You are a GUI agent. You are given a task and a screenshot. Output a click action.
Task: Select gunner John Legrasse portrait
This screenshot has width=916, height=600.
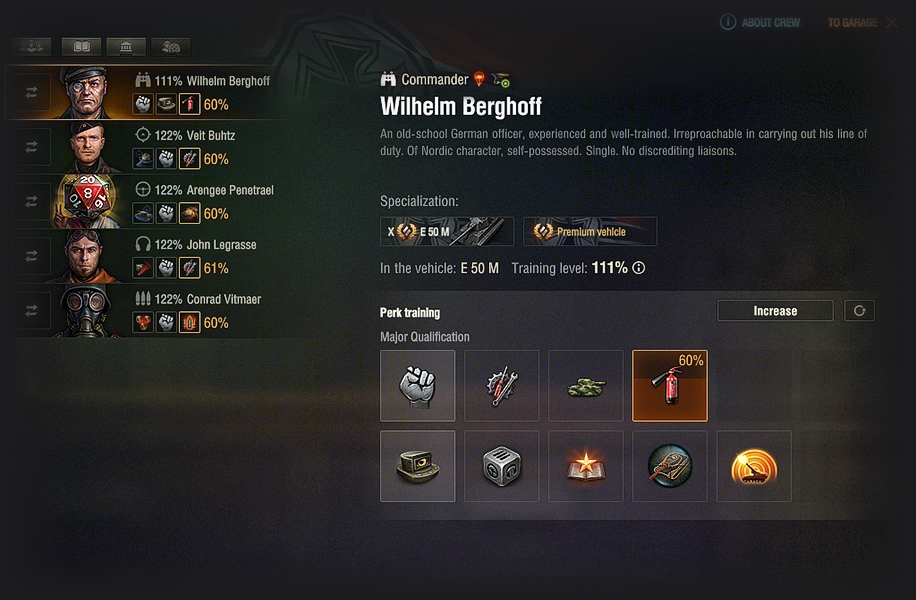pyautogui.click(x=88, y=255)
